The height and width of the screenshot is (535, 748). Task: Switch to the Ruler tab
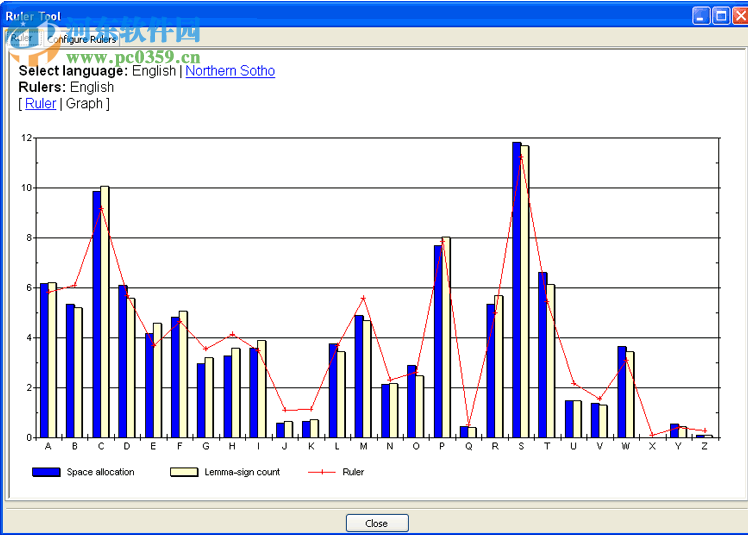pos(21,39)
